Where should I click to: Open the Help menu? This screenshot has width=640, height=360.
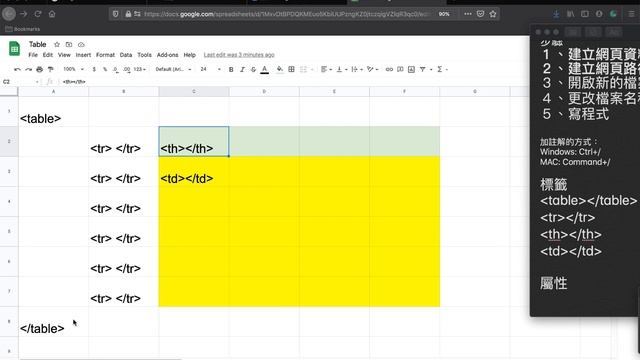pyautogui.click(x=189, y=55)
